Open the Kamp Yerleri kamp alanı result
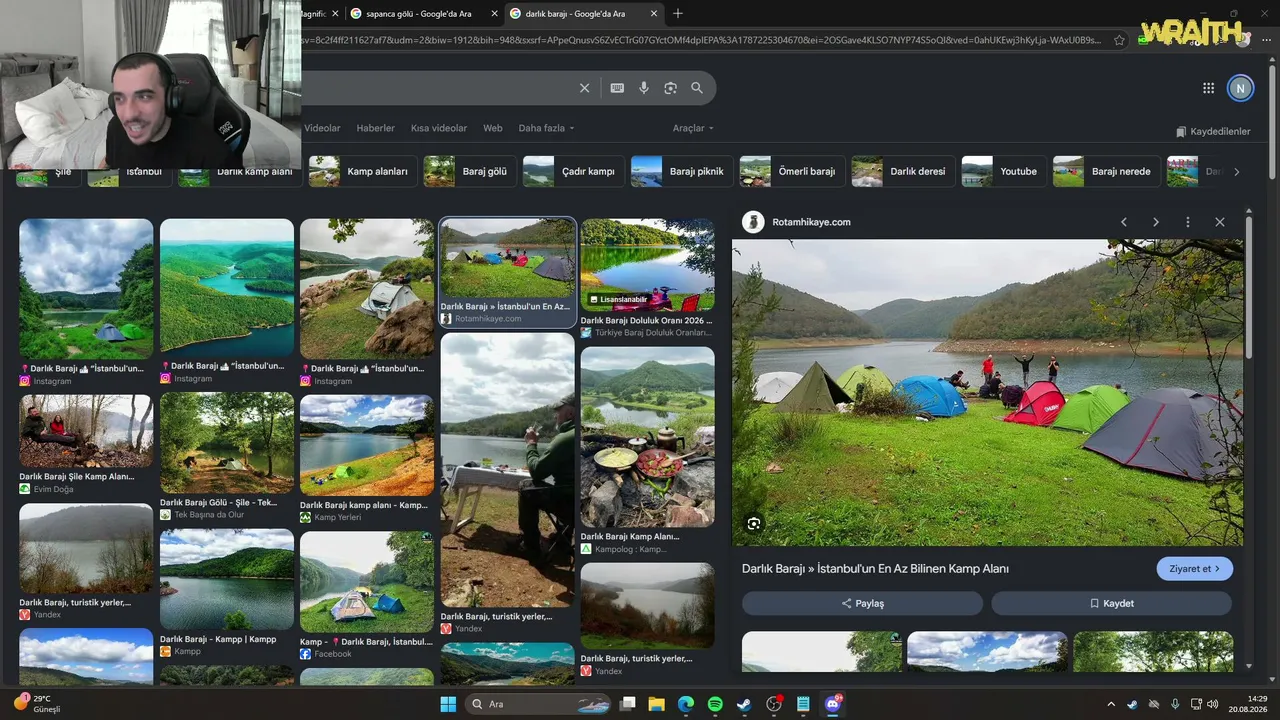 (367, 459)
